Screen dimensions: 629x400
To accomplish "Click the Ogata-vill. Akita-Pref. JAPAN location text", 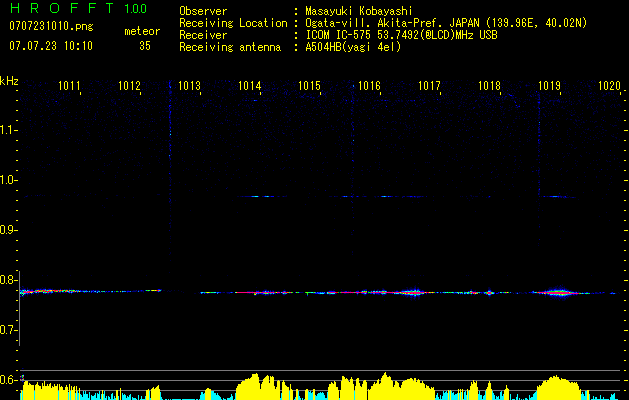I will [x=446, y=23].
